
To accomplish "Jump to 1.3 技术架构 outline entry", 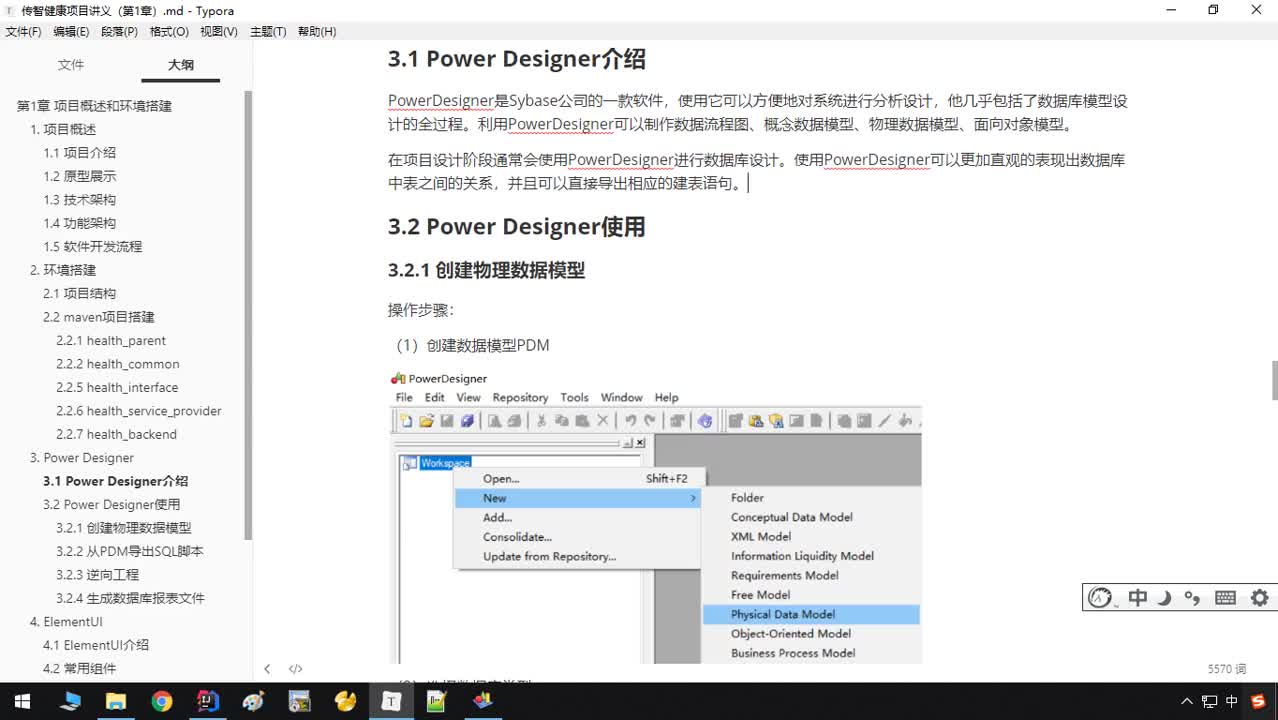I will pyautogui.click(x=80, y=200).
